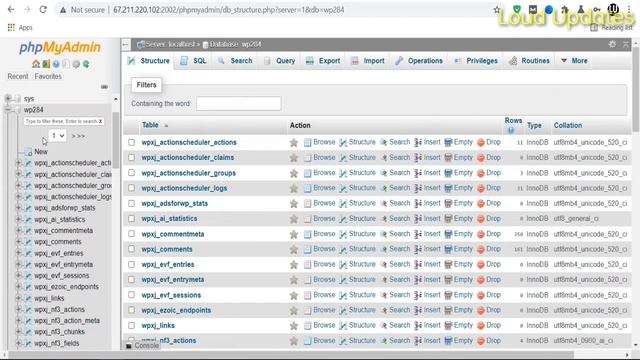Screen dimensions: 640x360
Task: Open the Search tab
Action: point(236,61)
